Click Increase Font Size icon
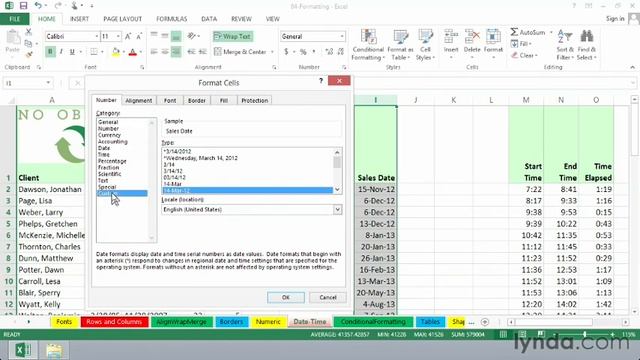This screenshot has width=640, height=360. click(128, 36)
